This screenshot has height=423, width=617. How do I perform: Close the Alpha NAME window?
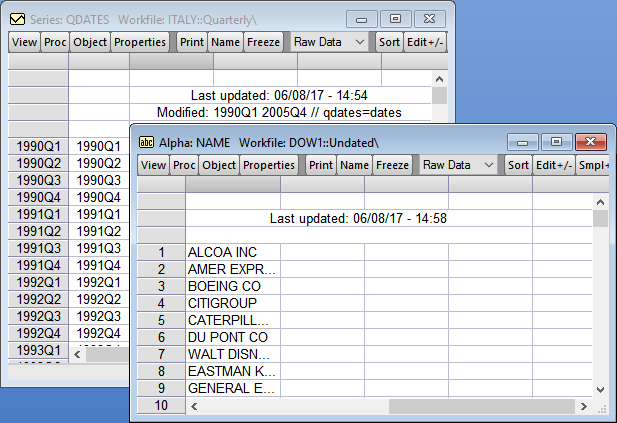click(x=591, y=142)
